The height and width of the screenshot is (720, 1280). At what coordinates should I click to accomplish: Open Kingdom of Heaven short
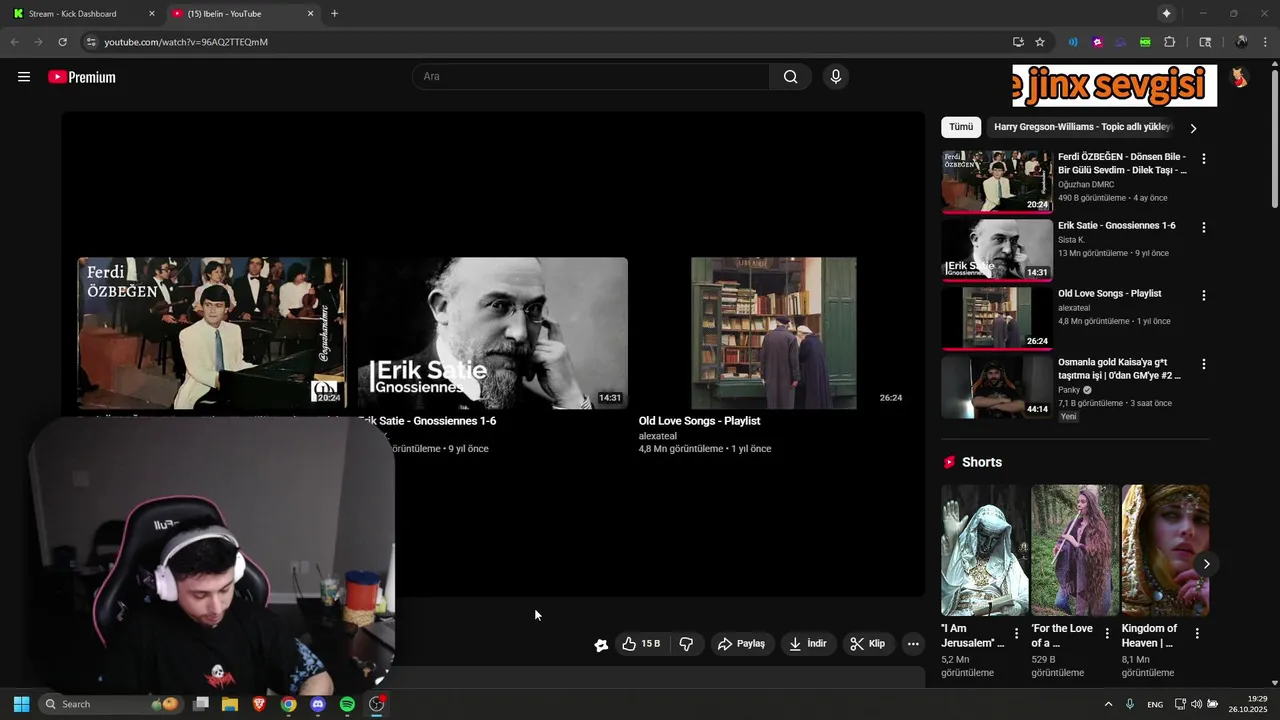tap(1165, 550)
